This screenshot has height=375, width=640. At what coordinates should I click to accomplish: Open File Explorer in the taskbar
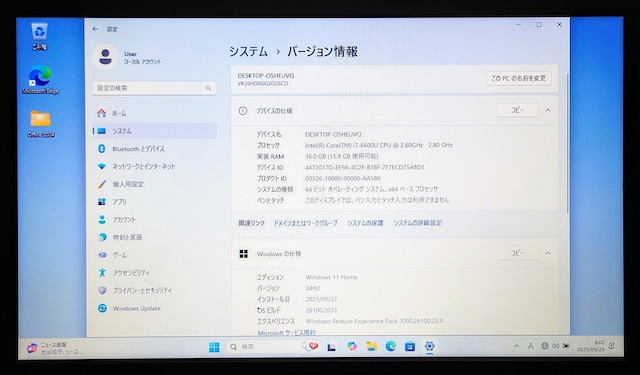point(371,346)
